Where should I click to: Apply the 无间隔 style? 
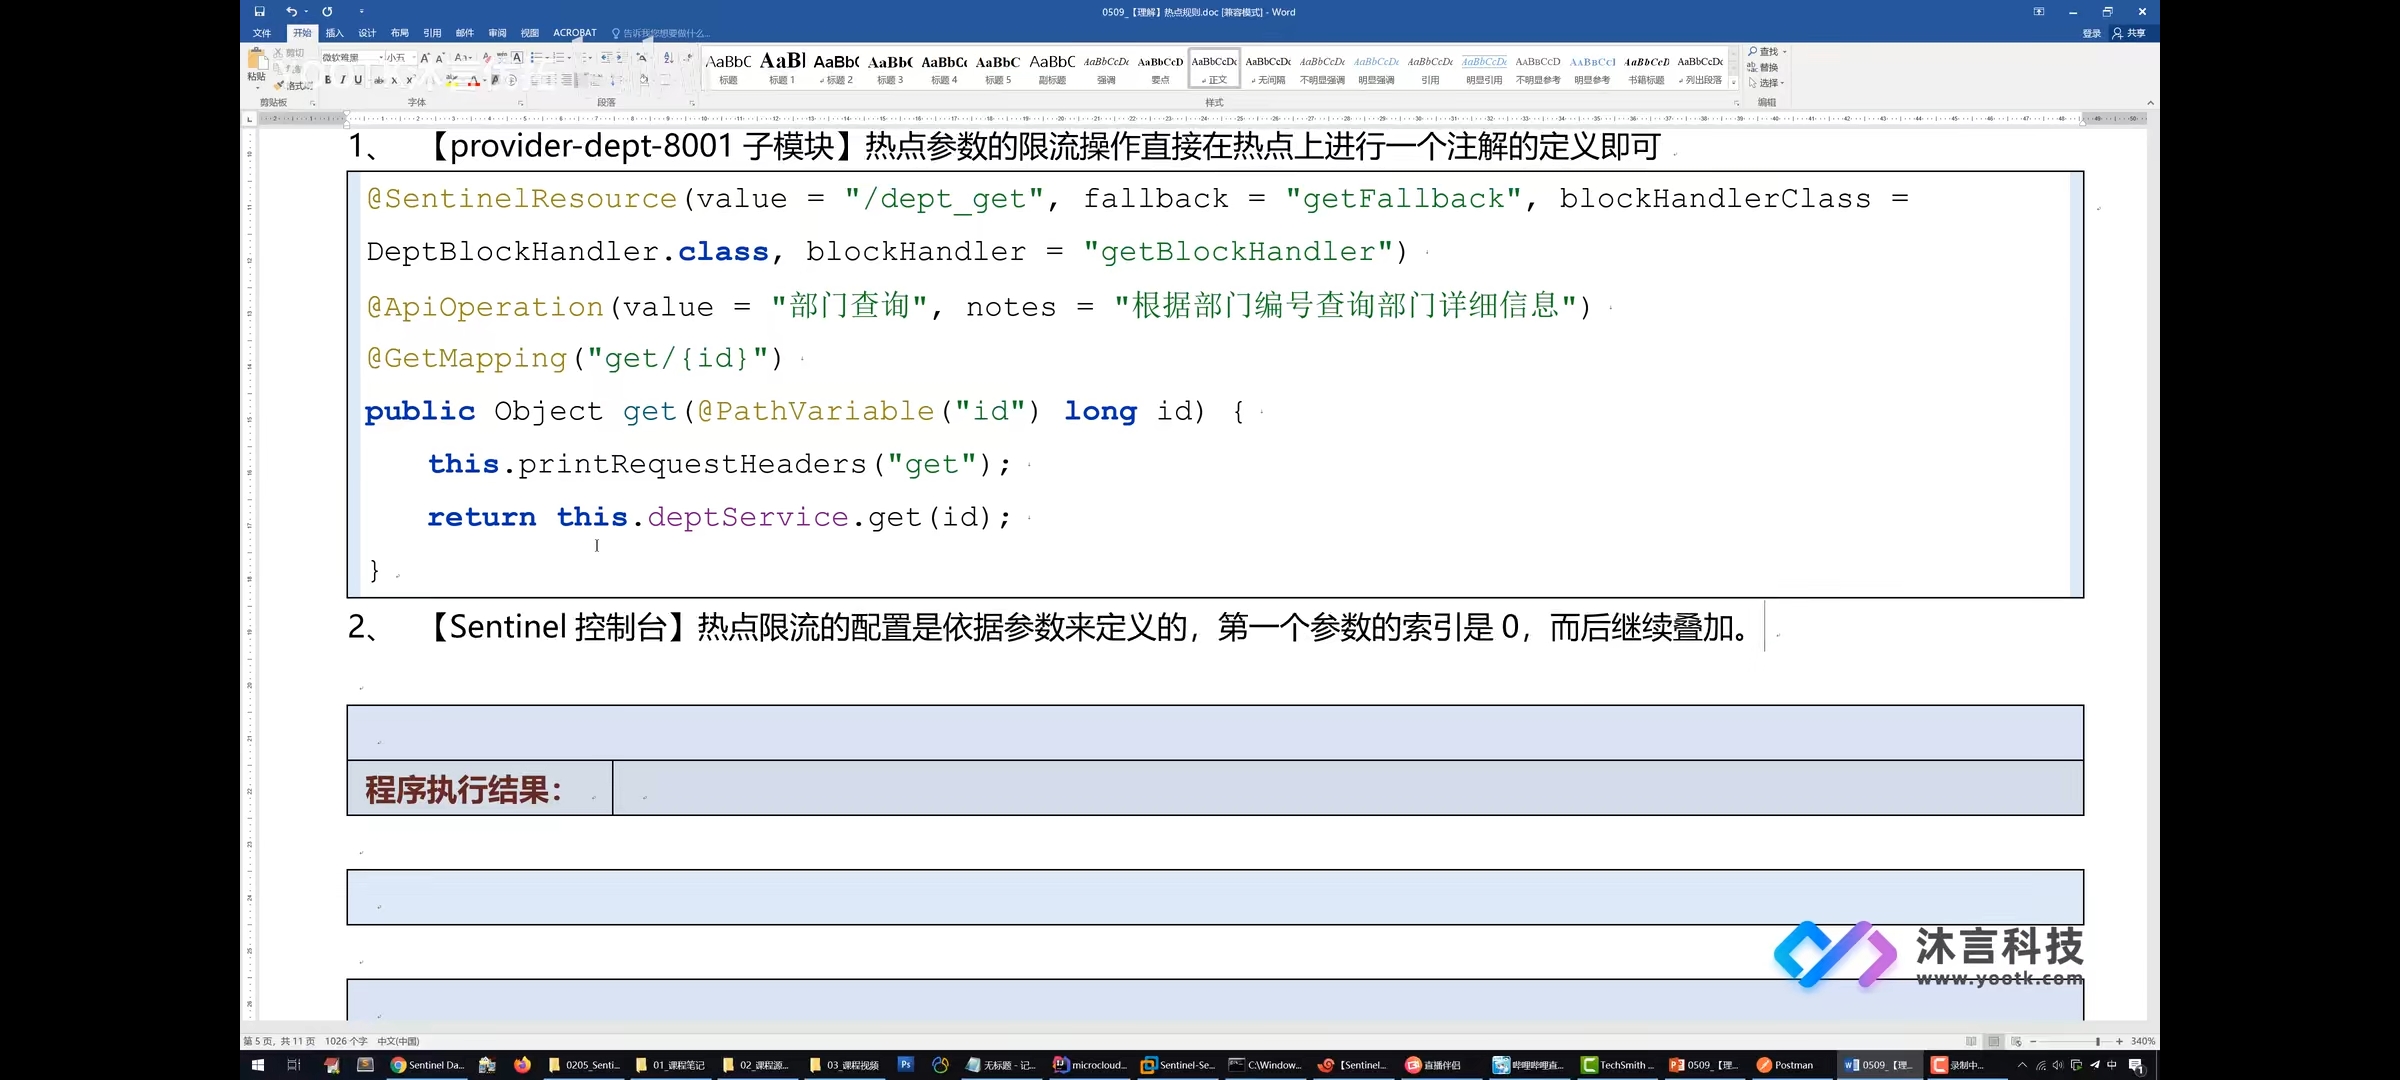(1268, 68)
